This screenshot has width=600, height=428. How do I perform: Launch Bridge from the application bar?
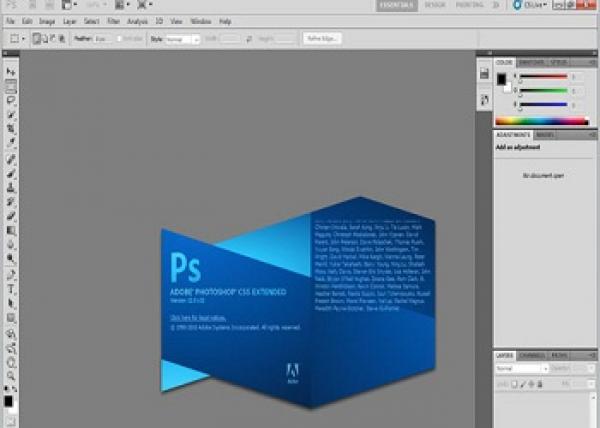(32, 5)
